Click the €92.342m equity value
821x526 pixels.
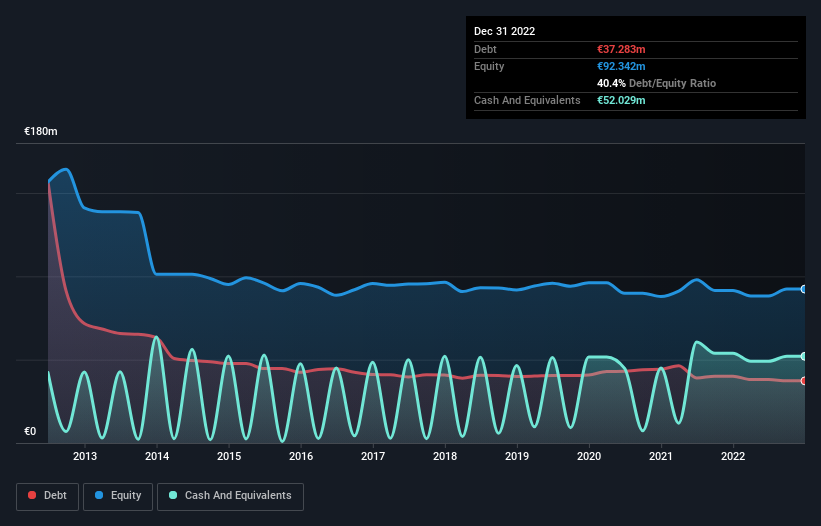click(621, 66)
